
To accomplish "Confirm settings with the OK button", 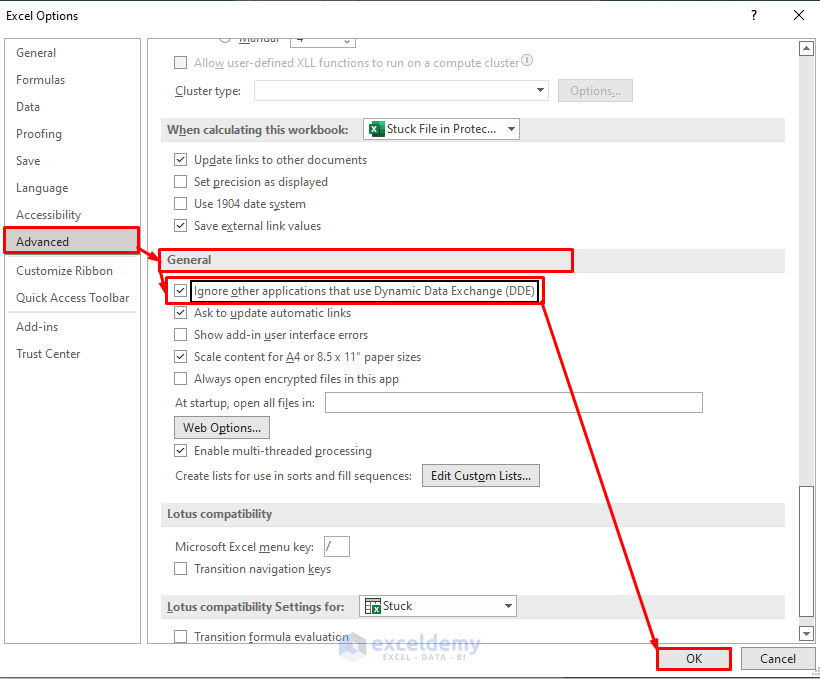I will pos(693,658).
